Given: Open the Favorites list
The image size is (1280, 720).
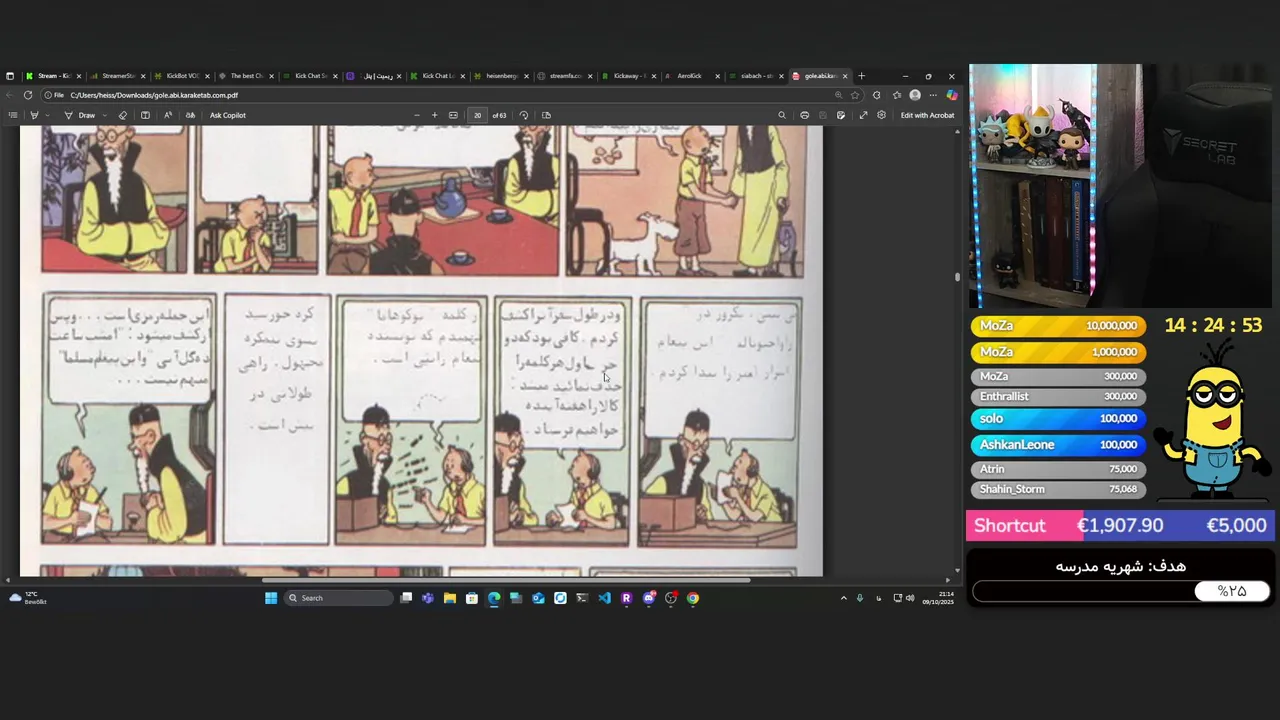Looking at the screenshot, I should 897,95.
